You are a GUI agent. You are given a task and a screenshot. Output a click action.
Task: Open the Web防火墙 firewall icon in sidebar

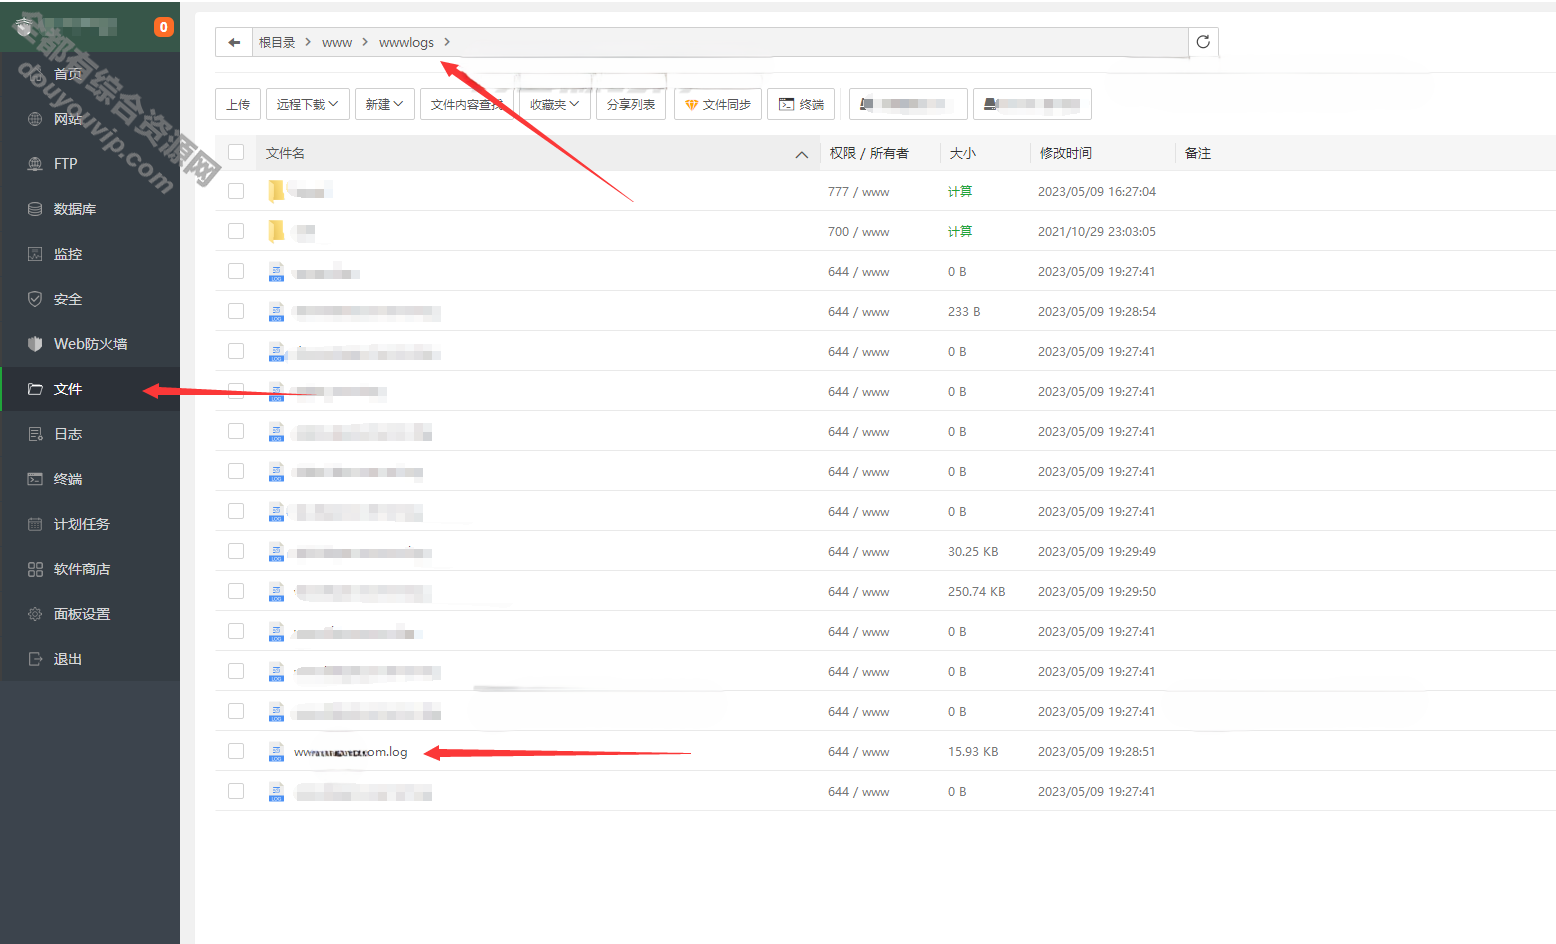point(35,344)
